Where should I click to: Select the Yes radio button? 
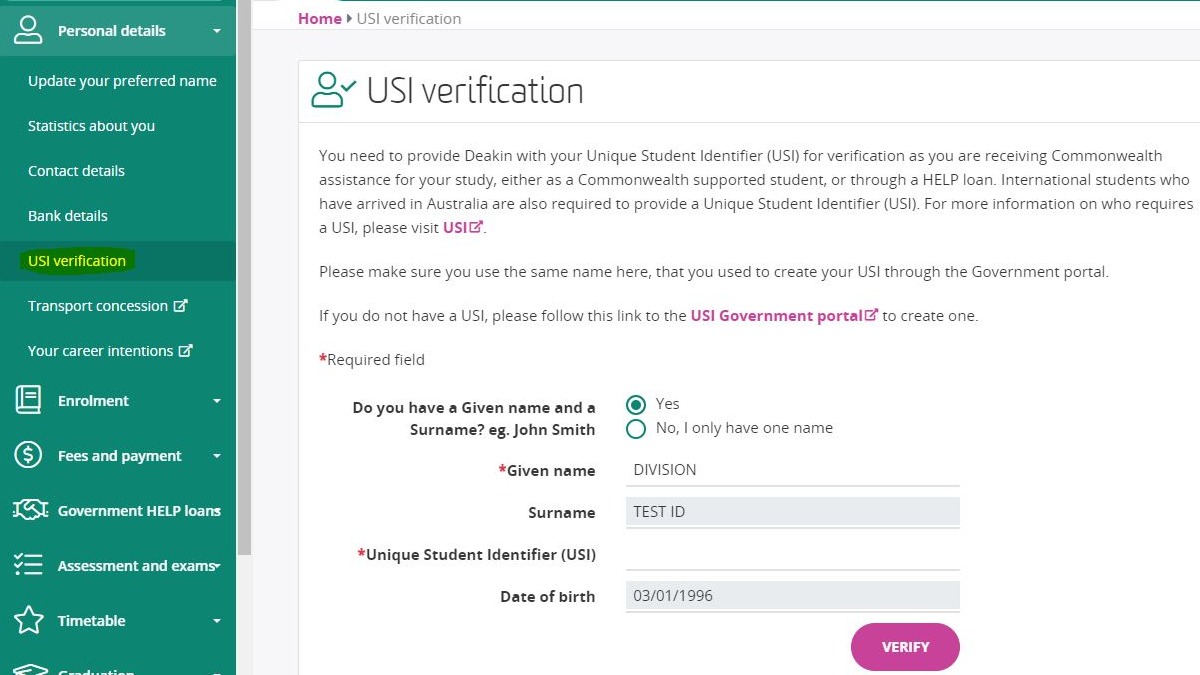pos(635,405)
